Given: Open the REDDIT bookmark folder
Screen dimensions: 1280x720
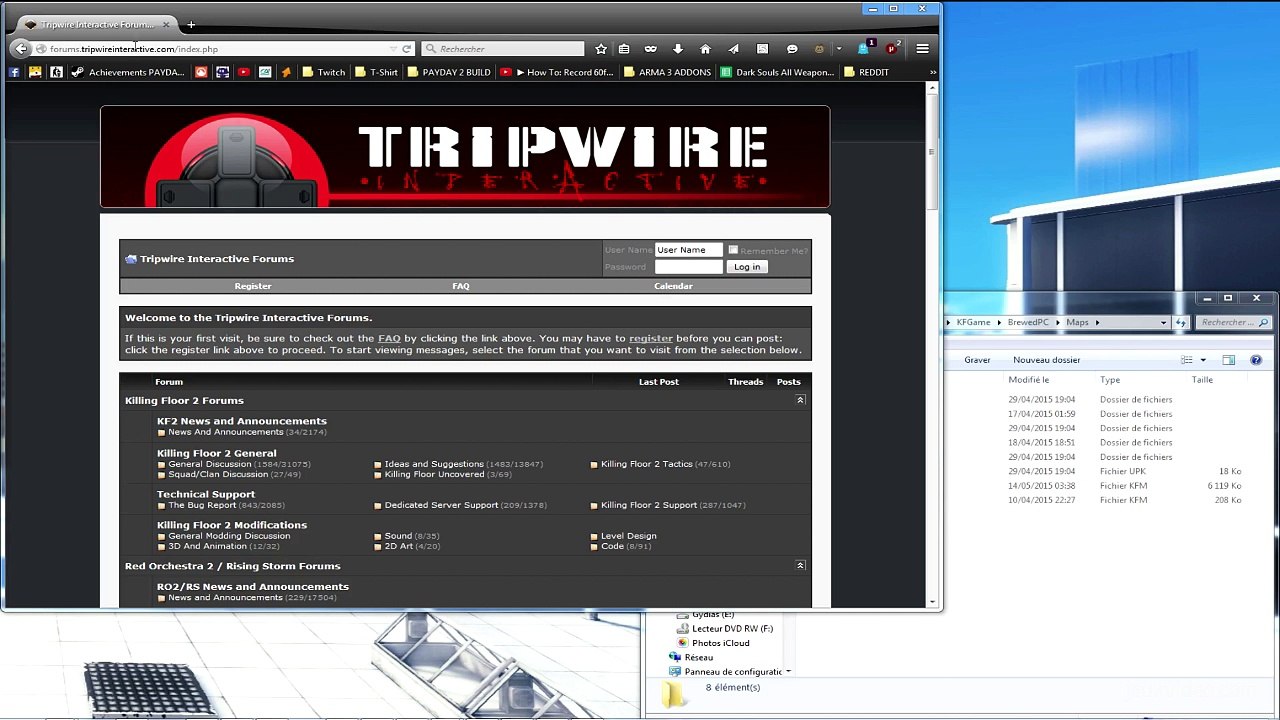Looking at the screenshot, I should point(866,72).
